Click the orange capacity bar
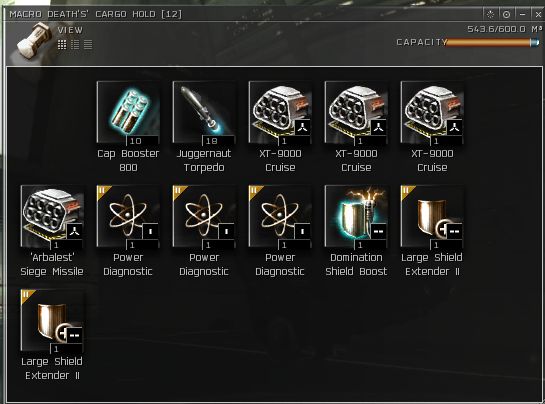The image size is (545, 404). coord(493,42)
